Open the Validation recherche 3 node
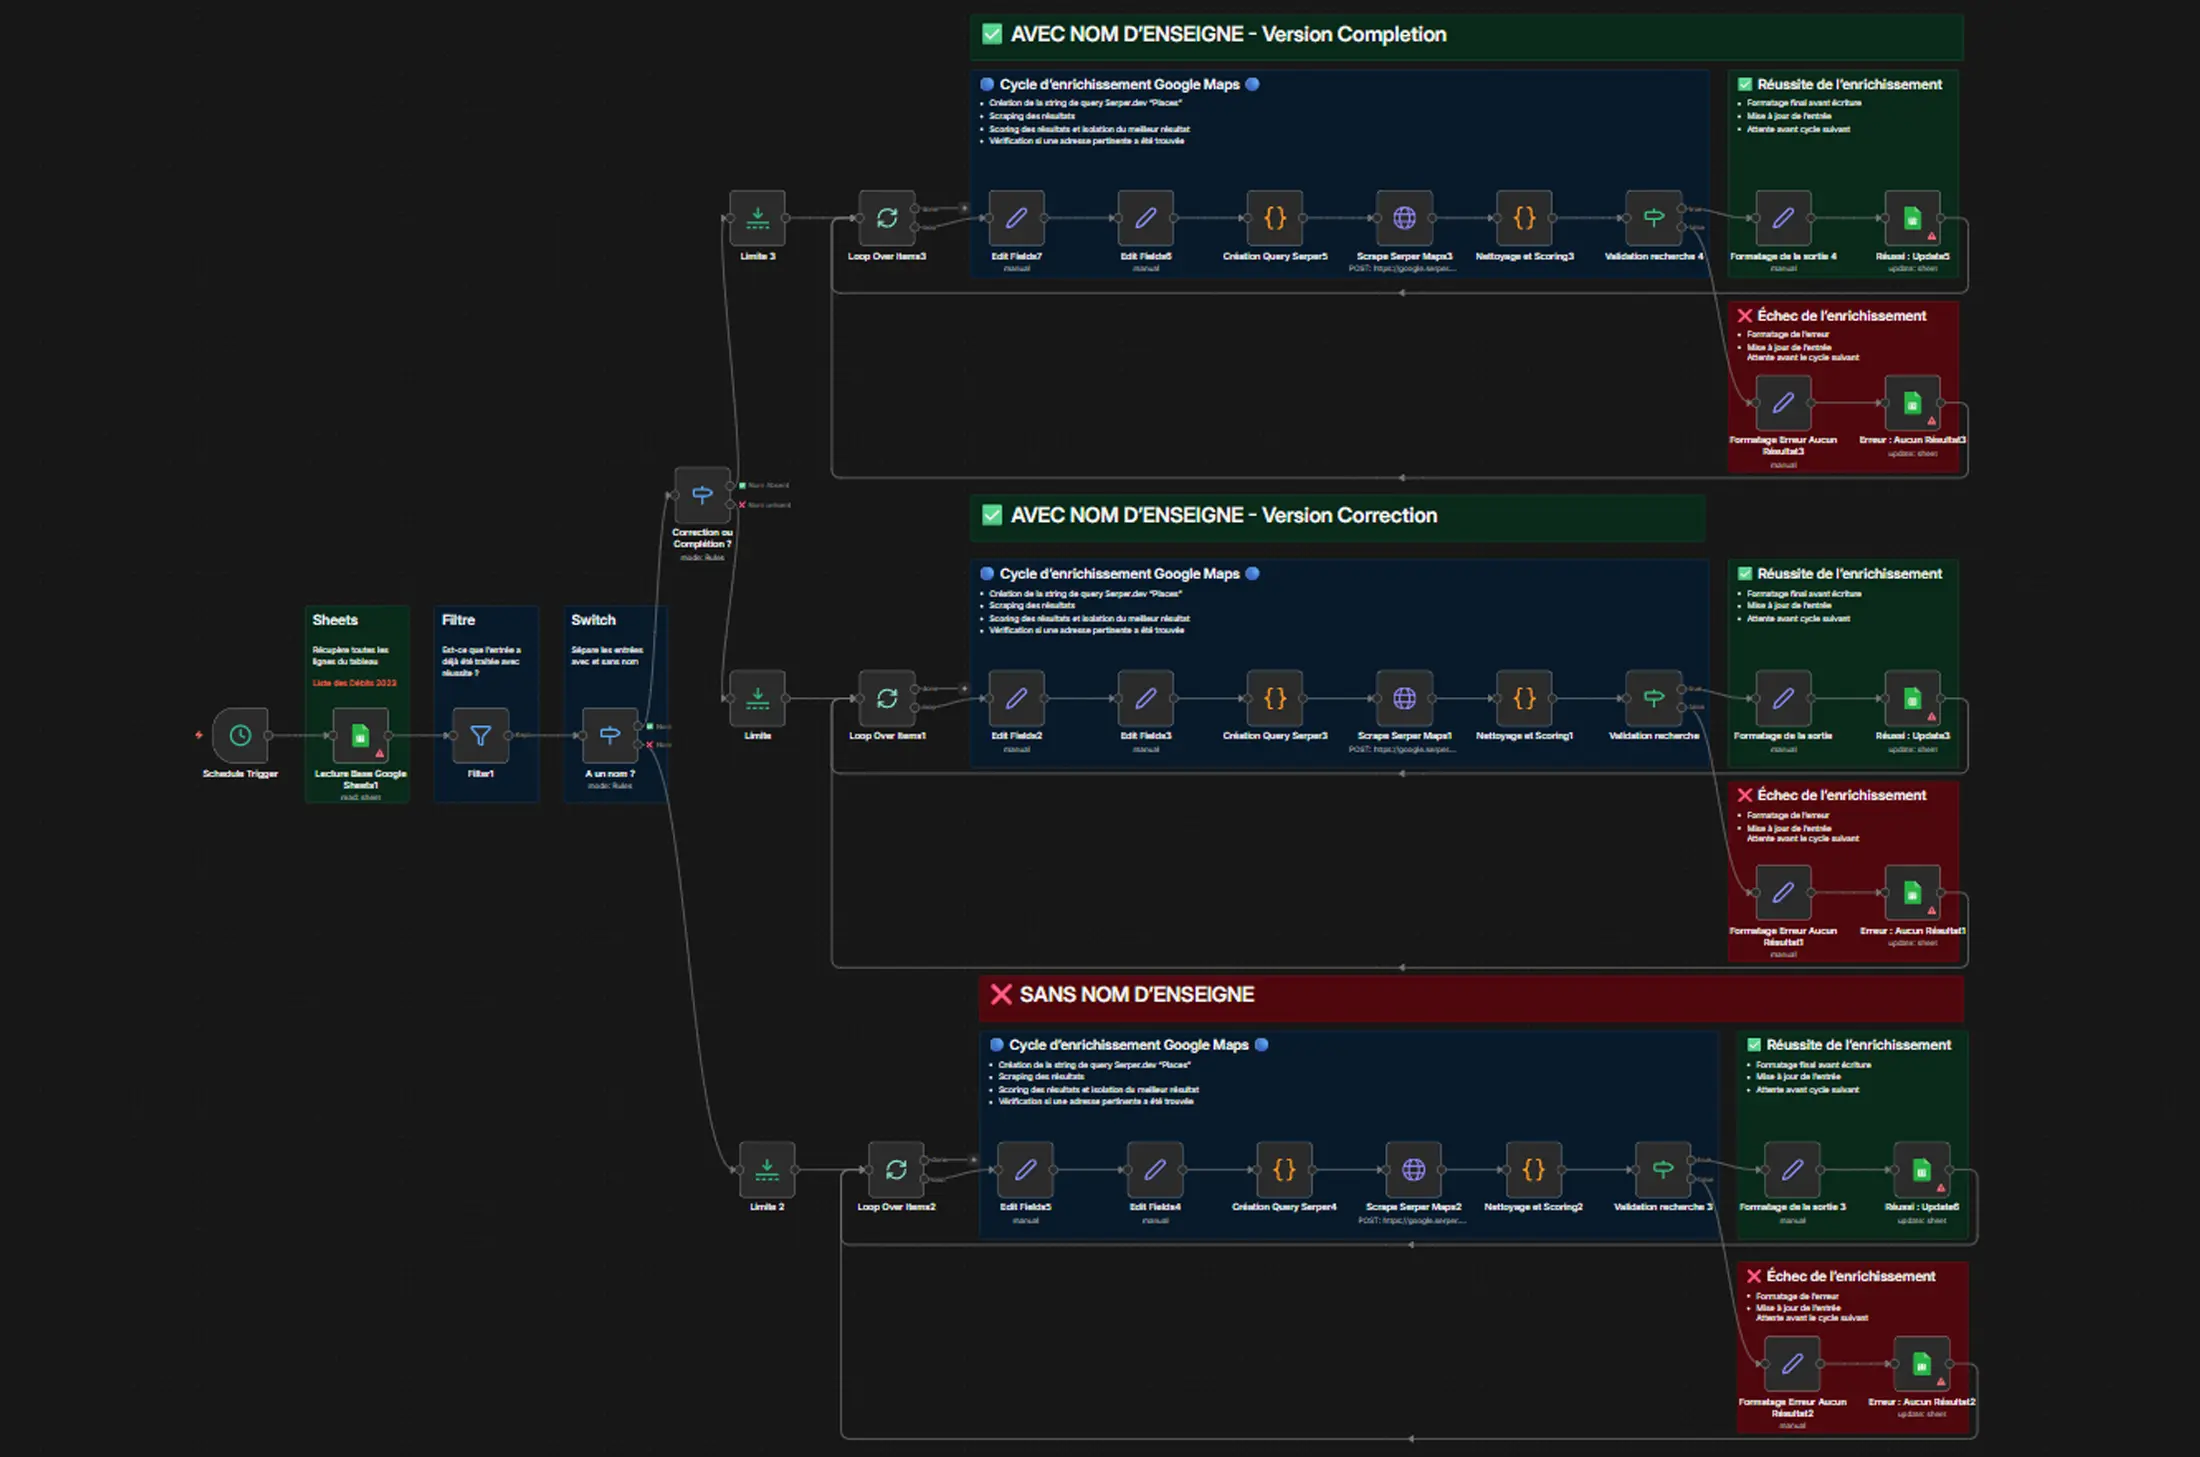2200x1457 pixels. 1662,1169
